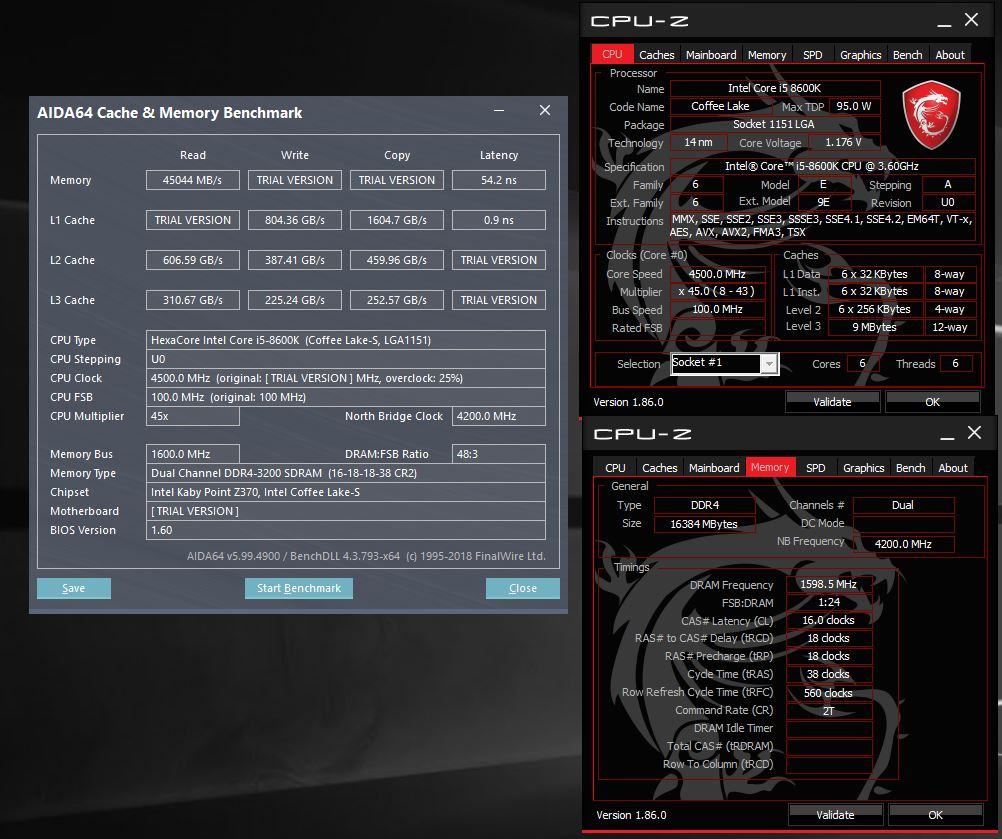Click Close button in AIDA64 window
The height and width of the screenshot is (839, 1002).
(523, 589)
